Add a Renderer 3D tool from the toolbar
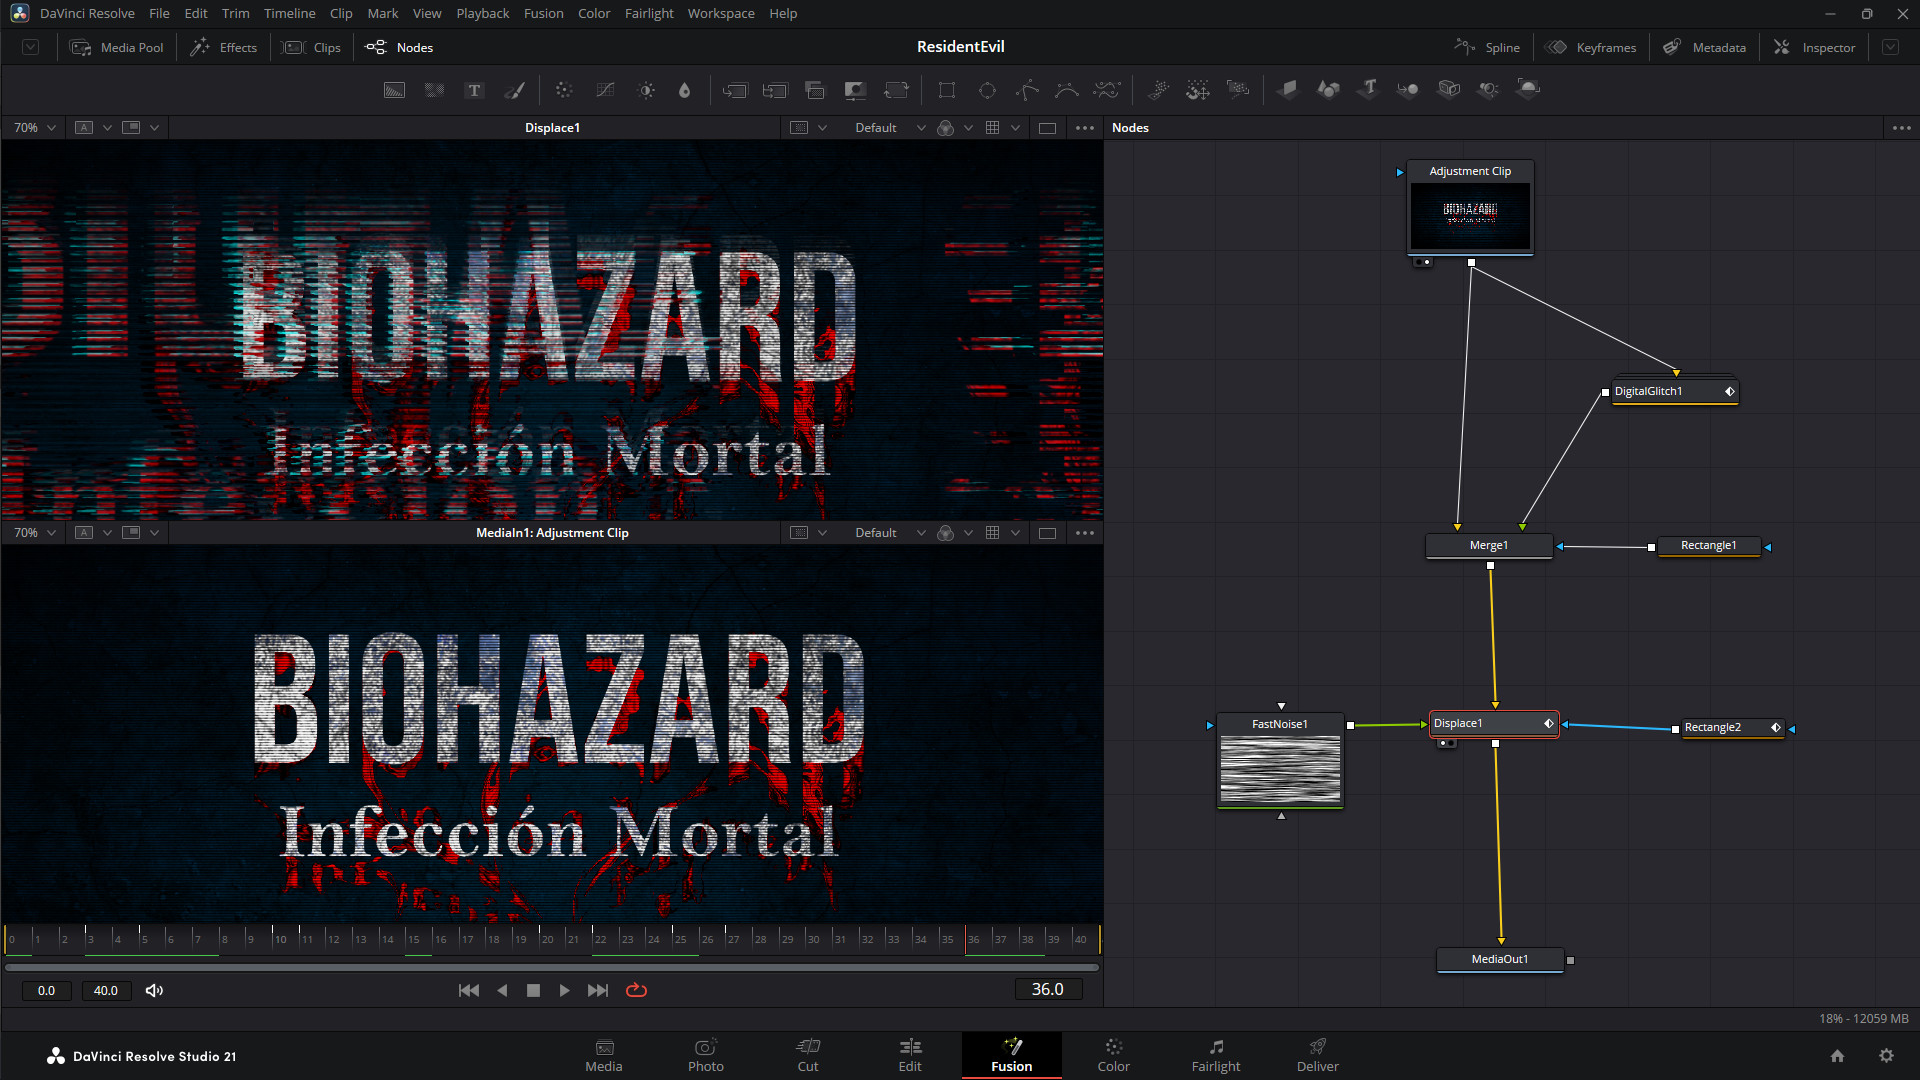 click(1528, 90)
